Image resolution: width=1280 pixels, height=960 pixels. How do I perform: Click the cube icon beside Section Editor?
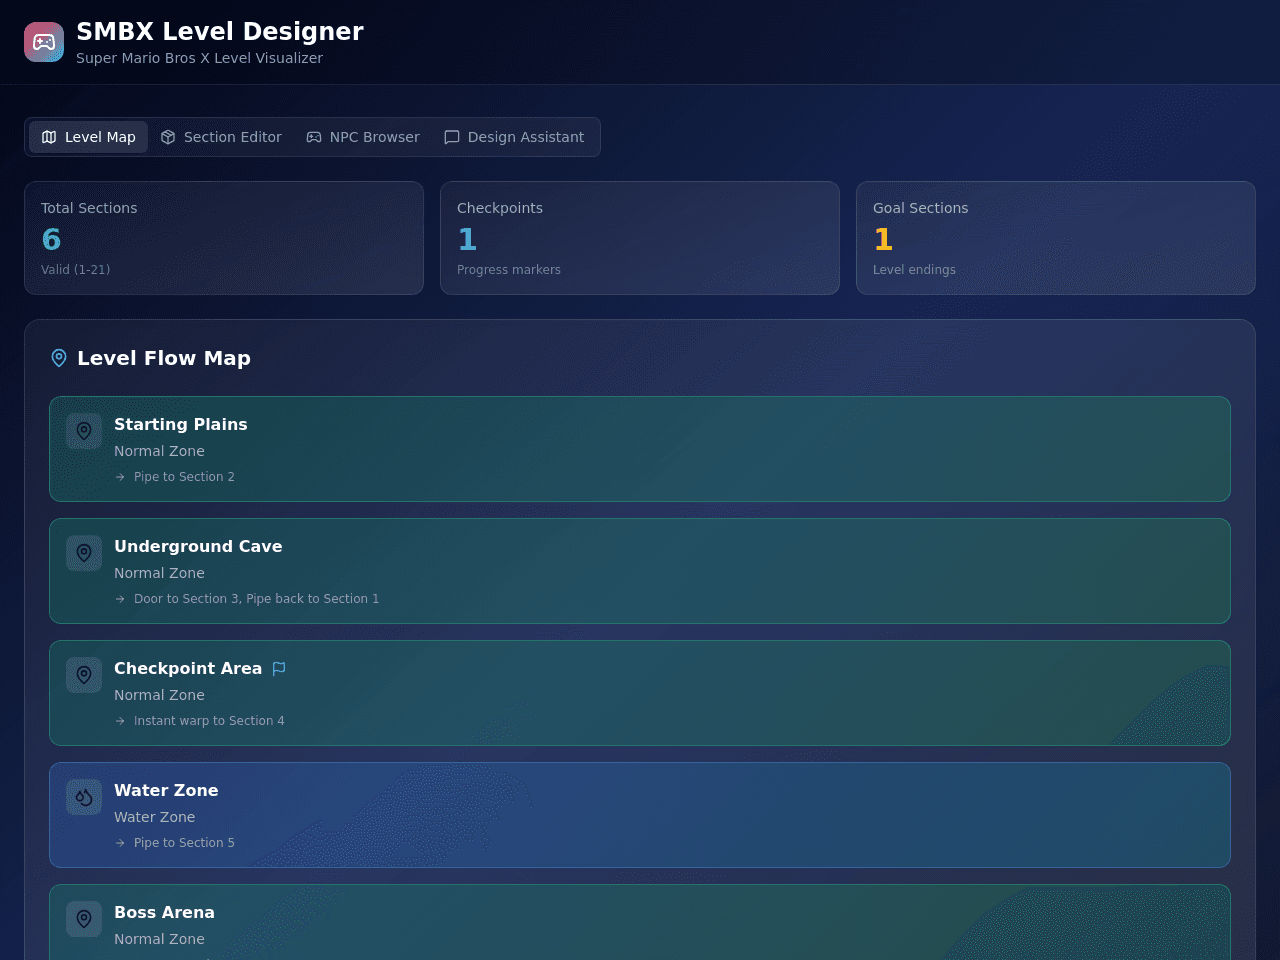(x=168, y=137)
